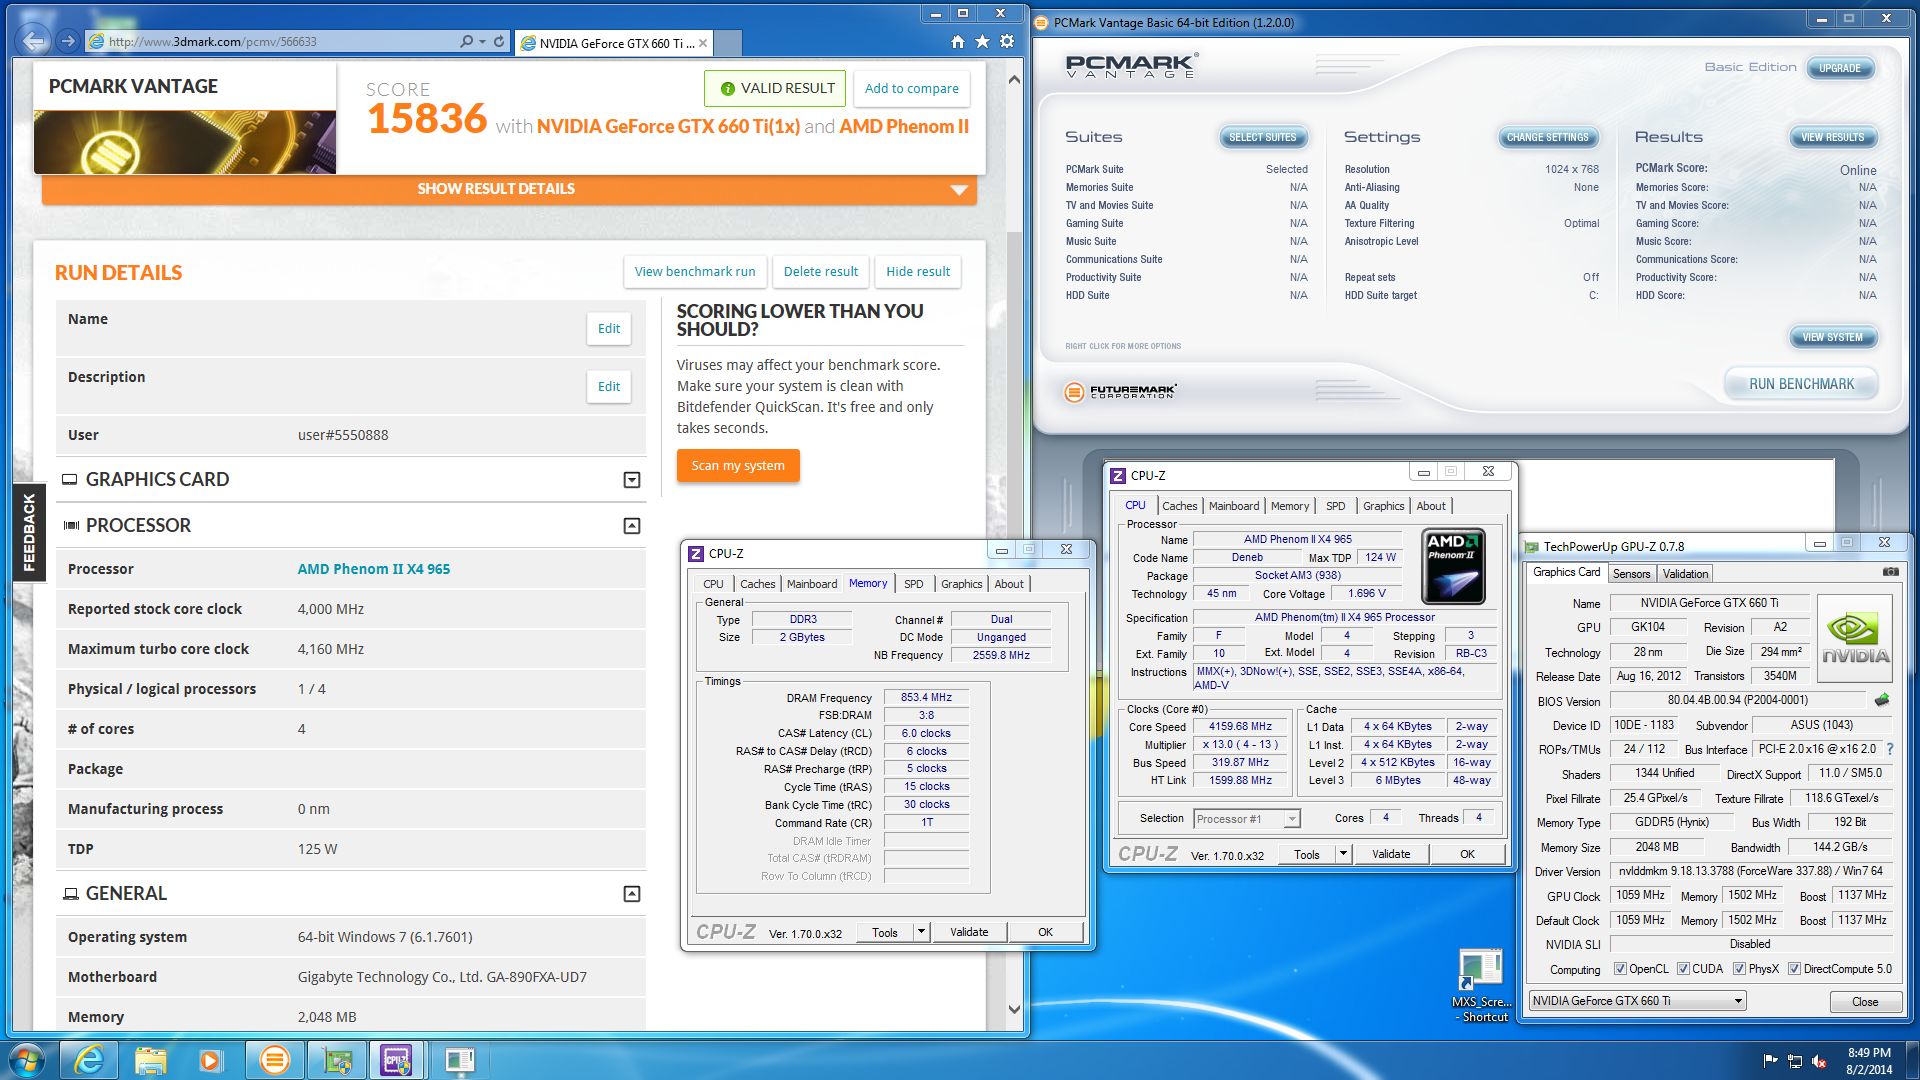Open the Windows Start orb
This screenshot has height=1080, width=1920.
click(x=27, y=1060)
